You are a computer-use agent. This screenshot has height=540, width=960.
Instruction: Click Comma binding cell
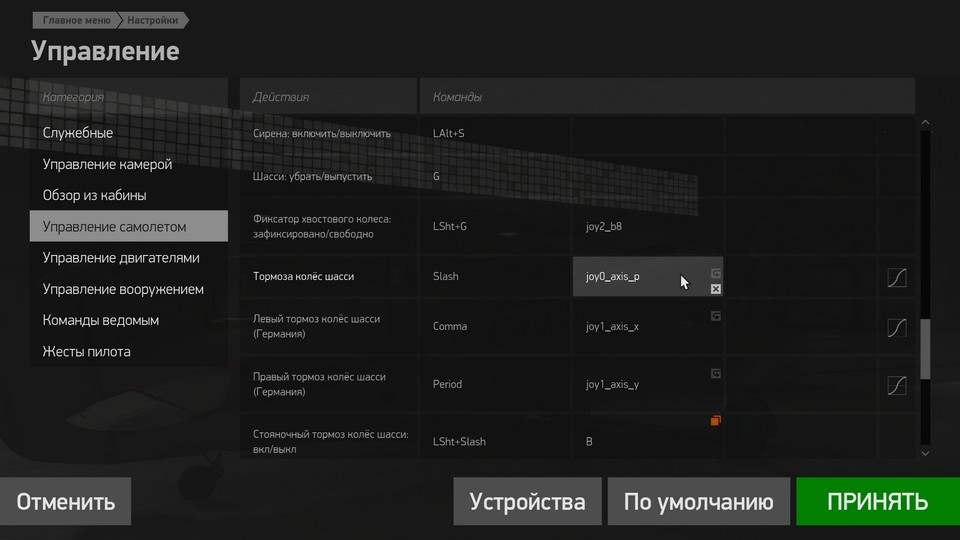pos(495,326)
